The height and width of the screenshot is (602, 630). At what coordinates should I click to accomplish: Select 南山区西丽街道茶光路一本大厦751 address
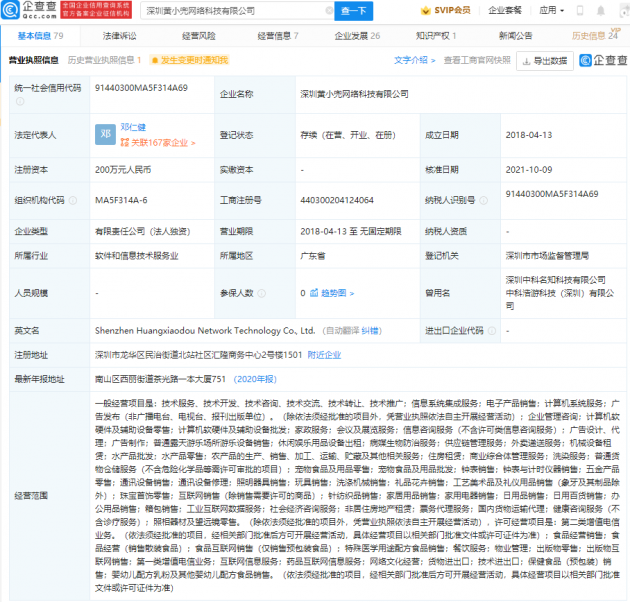click(160, 379)
